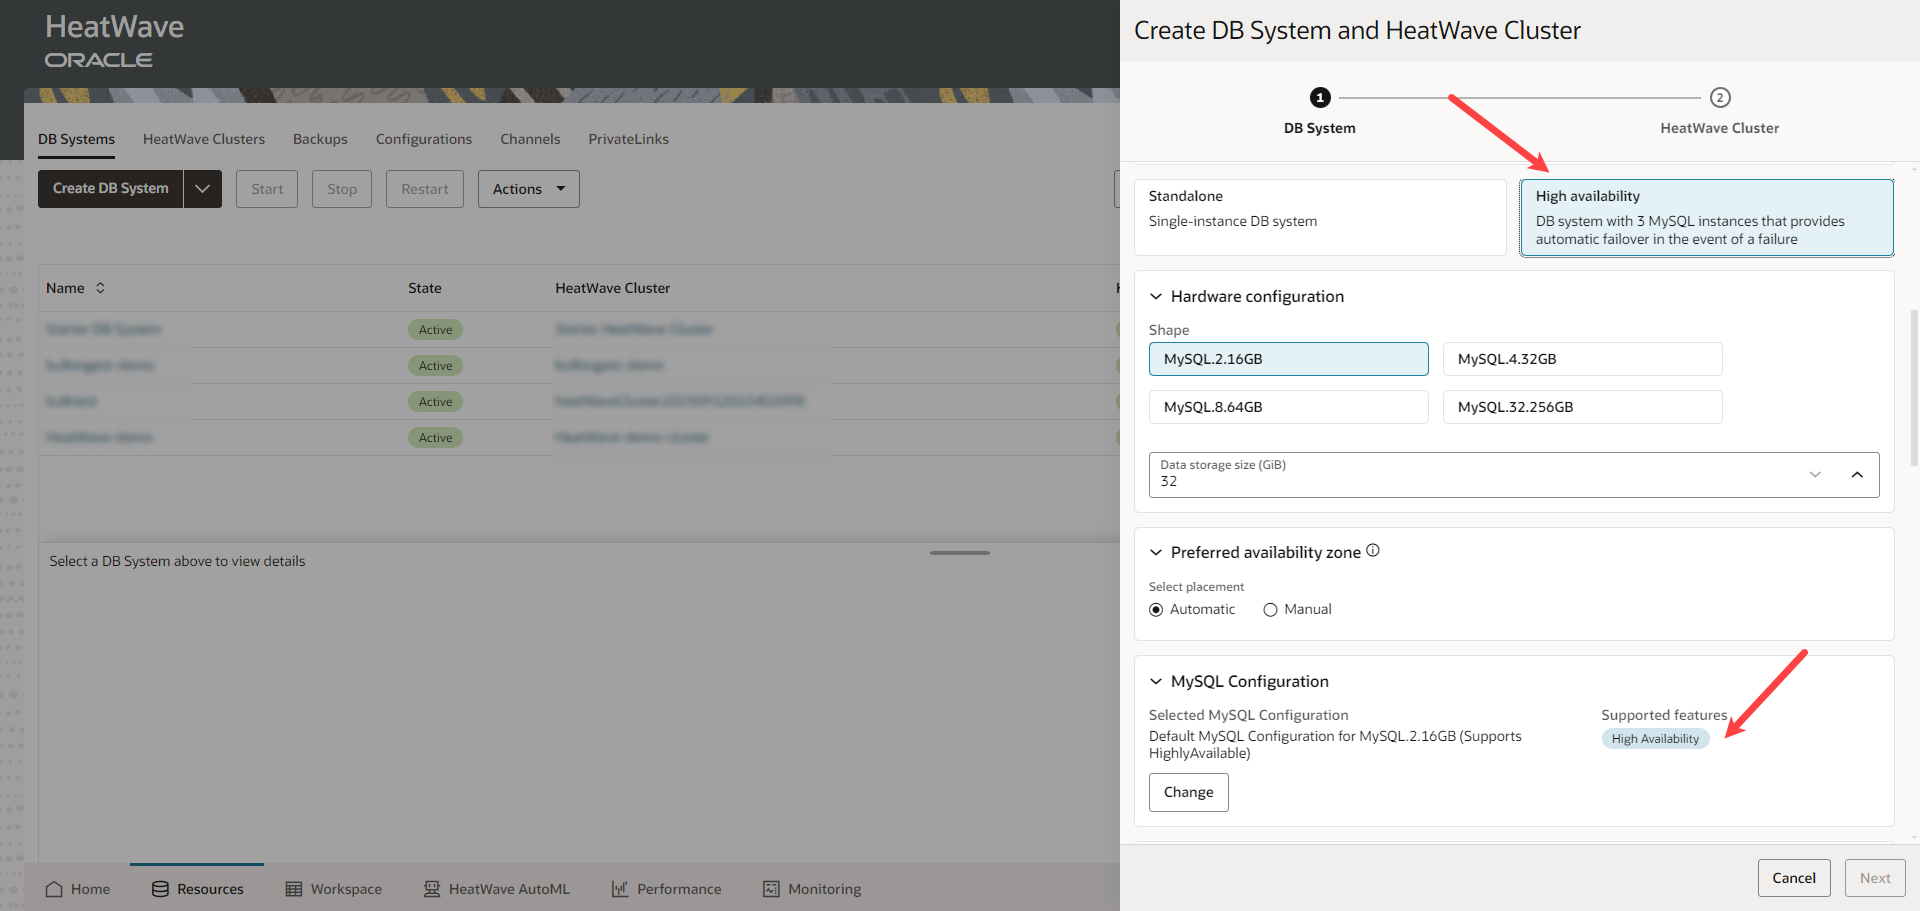Cancel the Create DB System dialog
Image resolution: width=1920 pixels, height=911 pixels.
1794,878
